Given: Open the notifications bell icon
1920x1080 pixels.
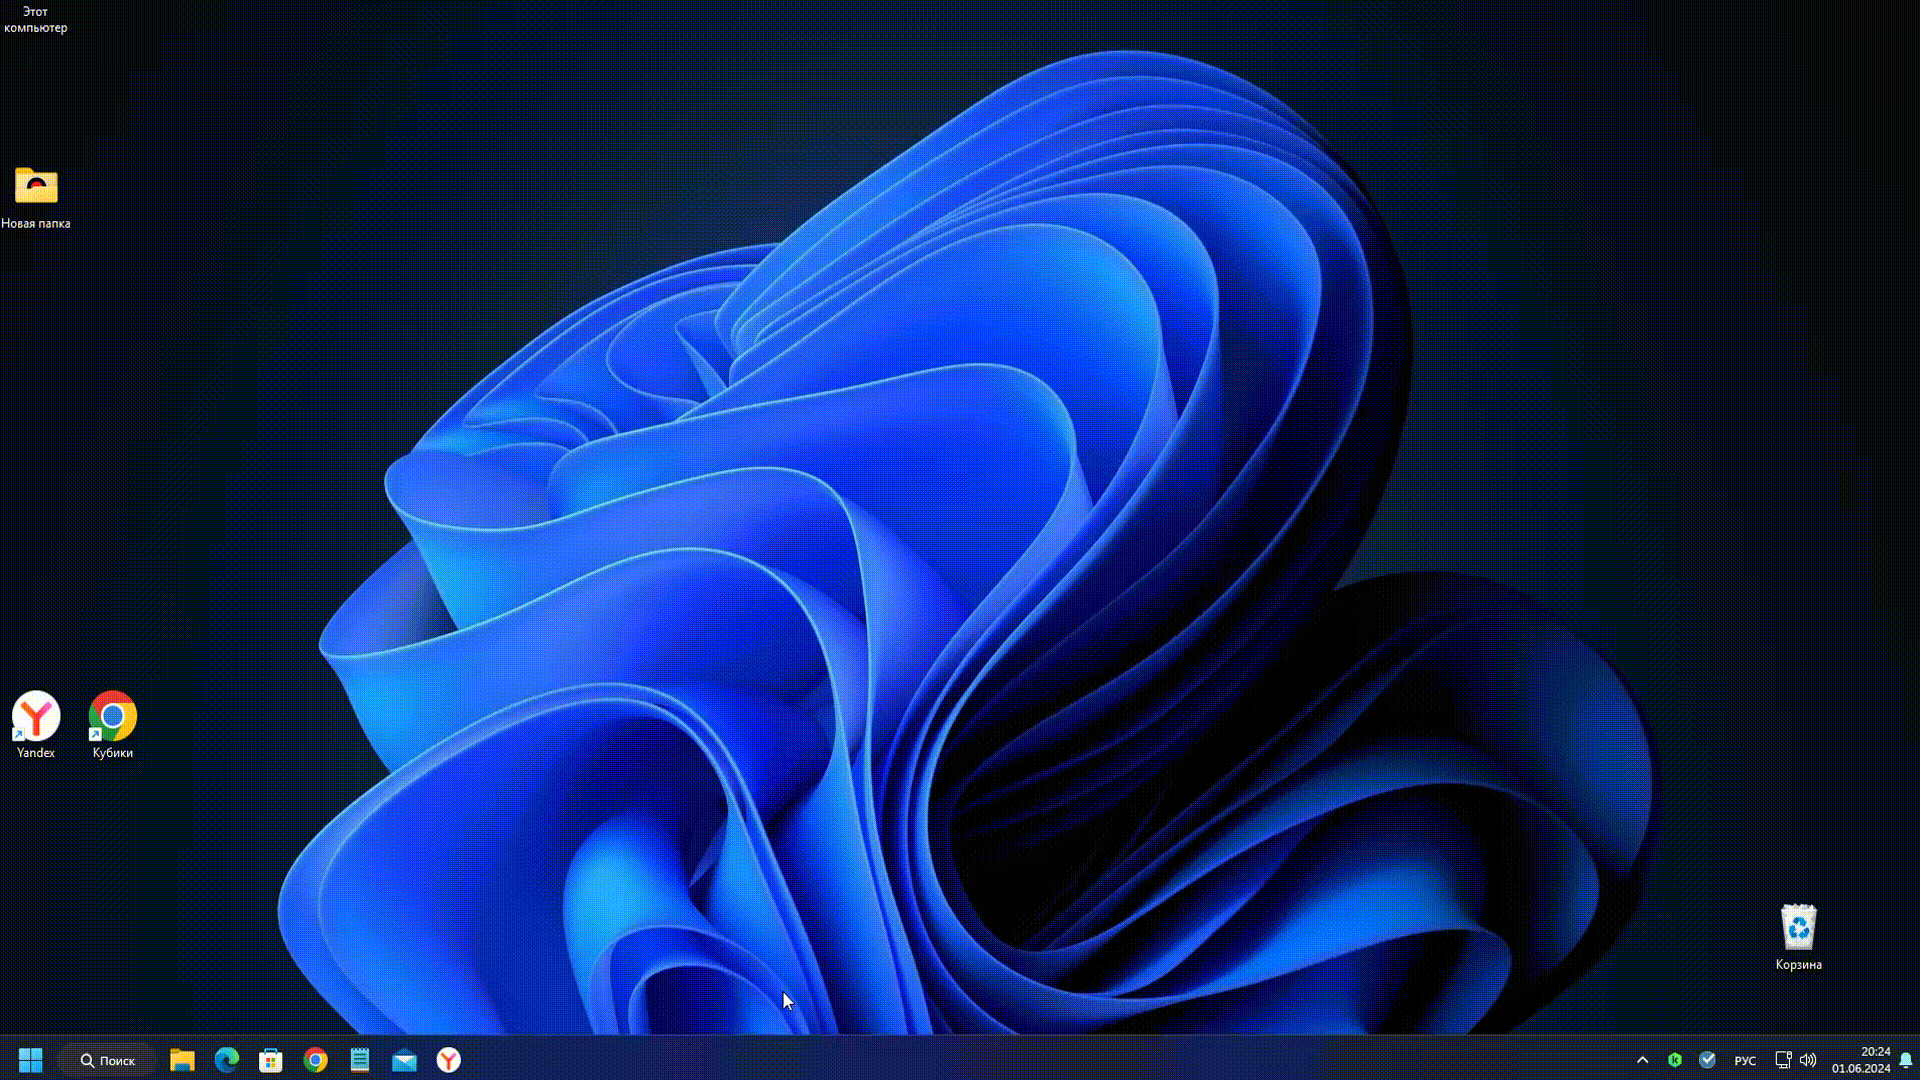Looking at the screenshot, I should [x=1906, y=1060].
